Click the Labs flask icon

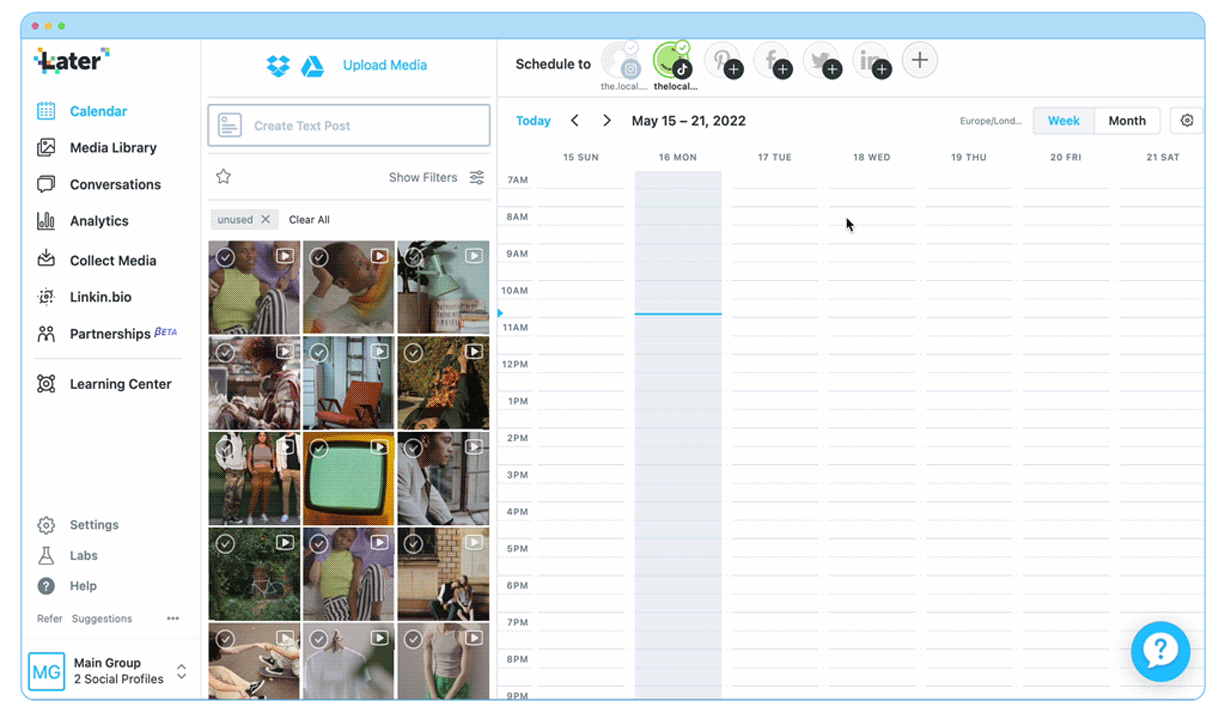click(46, 555)
